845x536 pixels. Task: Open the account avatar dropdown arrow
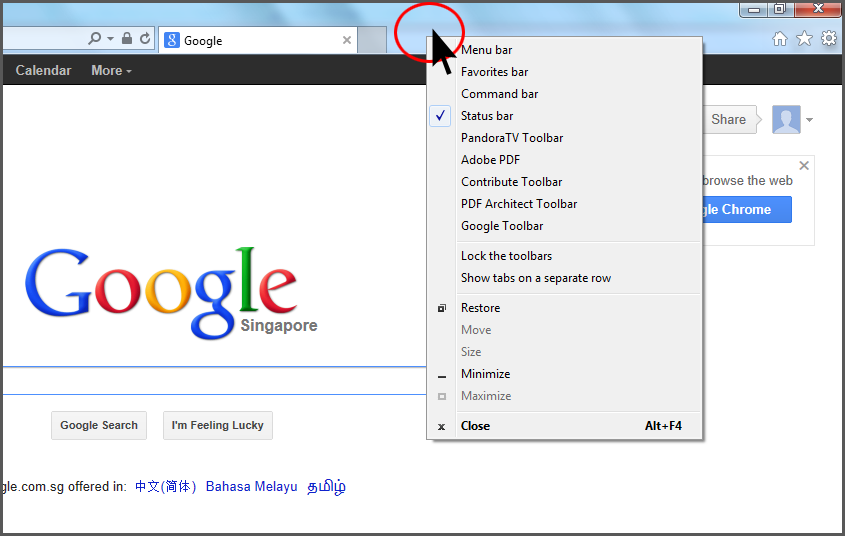pyautogui.click(x=809, y=120)
